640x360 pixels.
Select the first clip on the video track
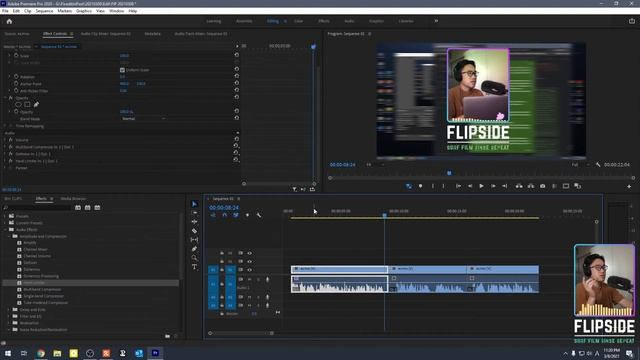(x=339, y=269)
